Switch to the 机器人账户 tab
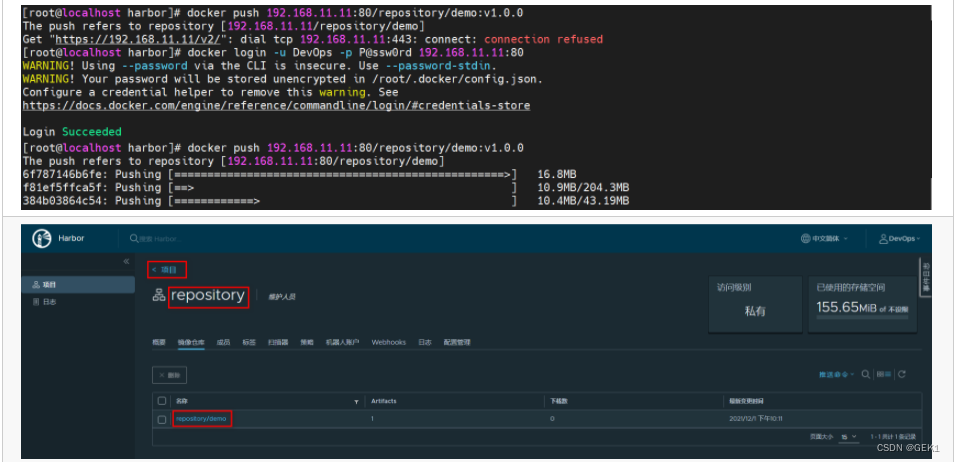Image resolution: width=955 pixels, height=462 pixels. click(x=342, y=342)
